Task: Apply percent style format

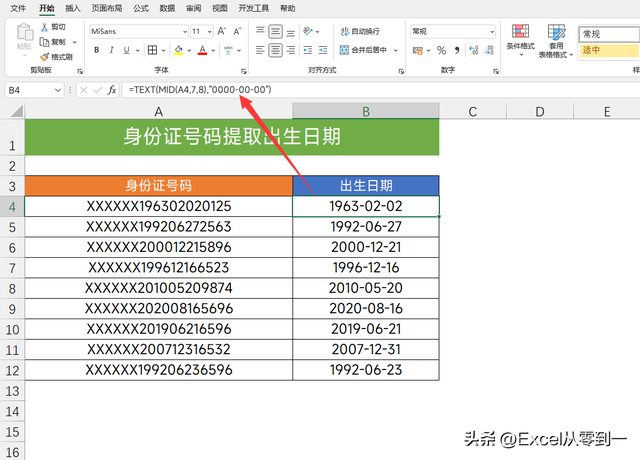Action: point(441,51)
